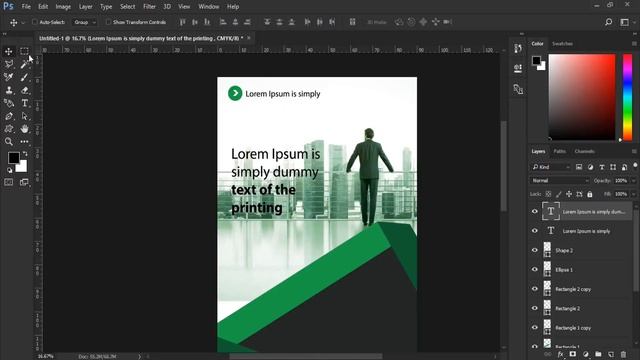
Task: Hide the Shape 2 layer
Action: [x=535, y=250]
